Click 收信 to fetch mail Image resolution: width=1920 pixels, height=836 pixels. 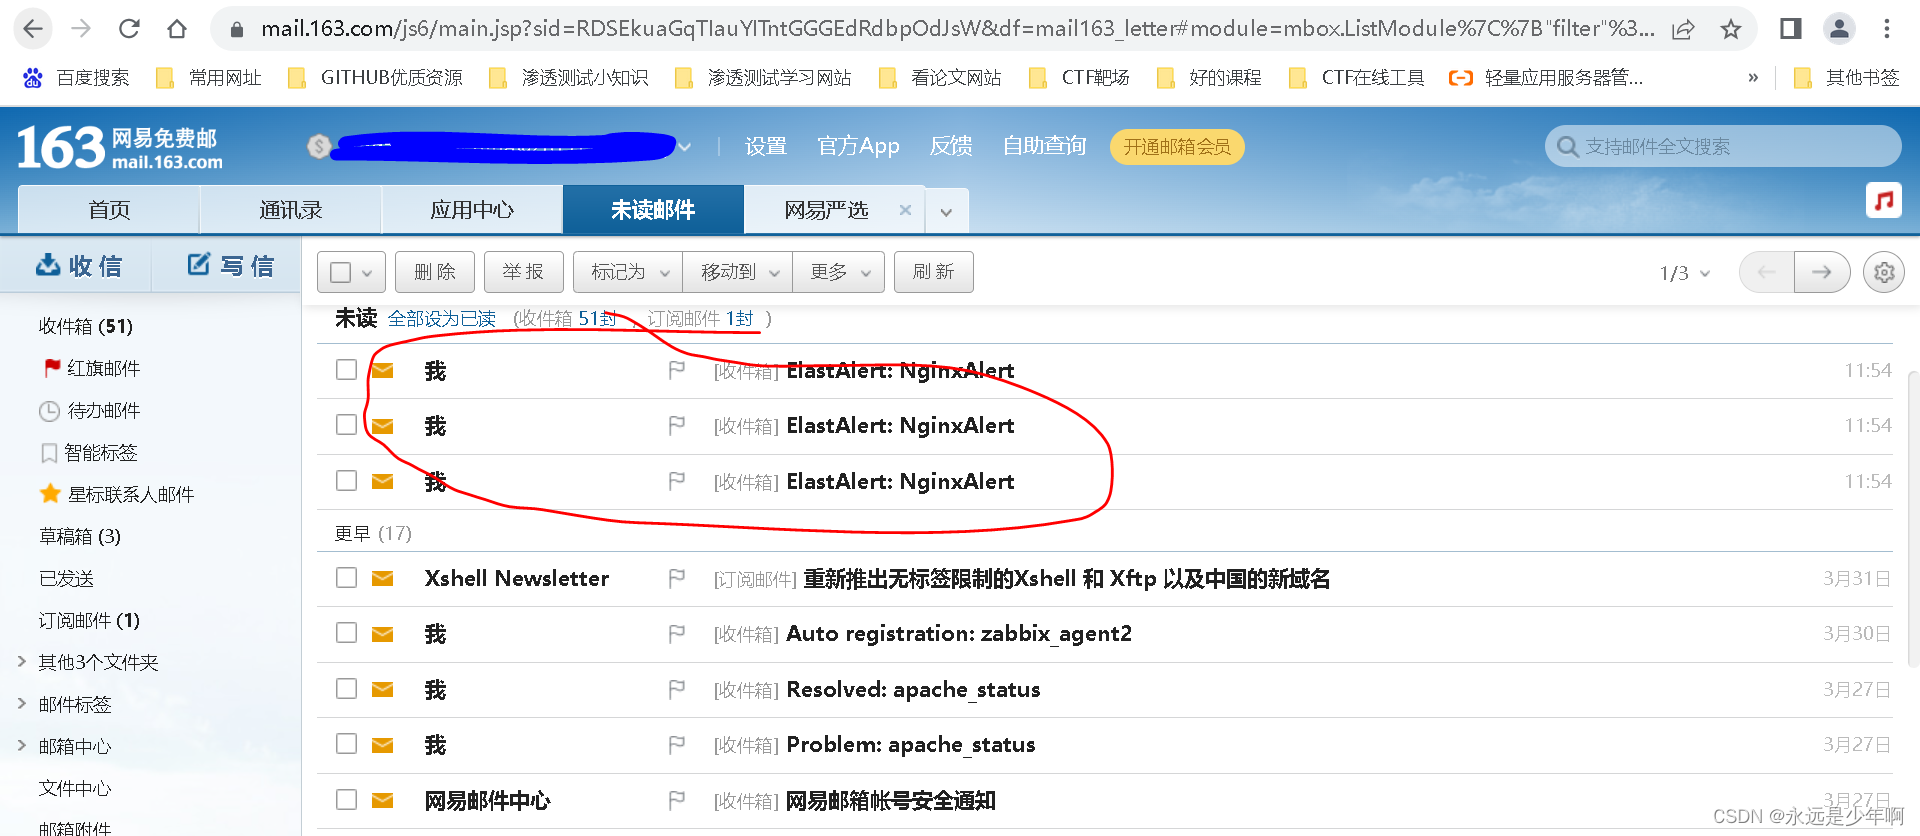pyautogui.click(x=79, y=265)
